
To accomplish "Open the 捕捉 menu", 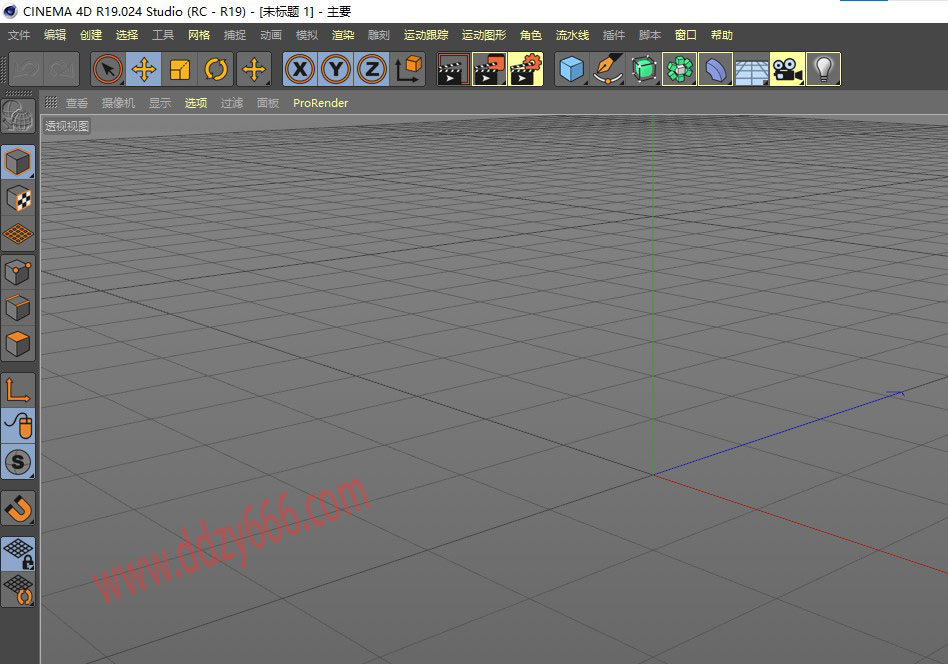I will pyautogui.click(x=235, y=35).
